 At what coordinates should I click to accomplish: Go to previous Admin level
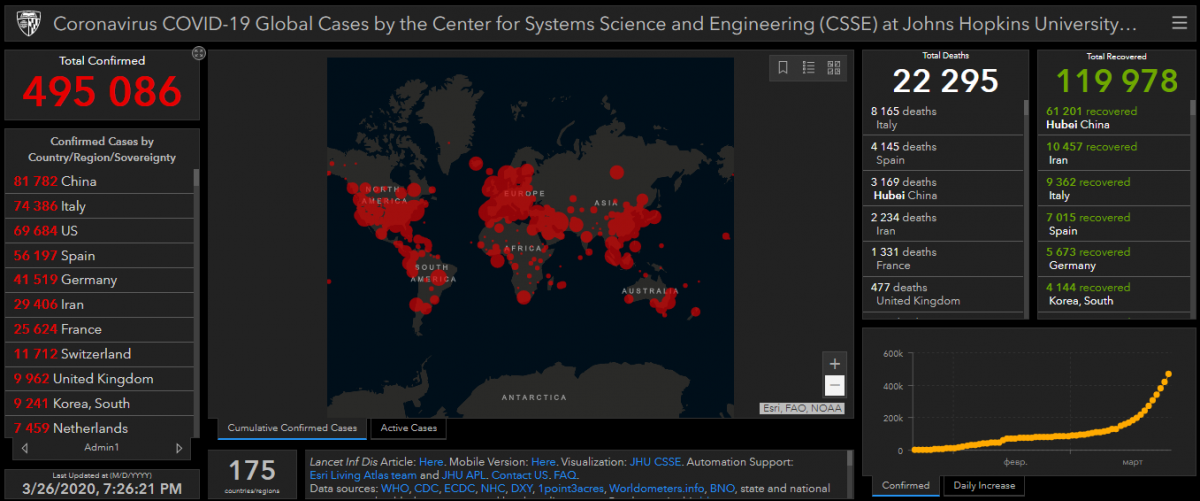click(25, 448)
